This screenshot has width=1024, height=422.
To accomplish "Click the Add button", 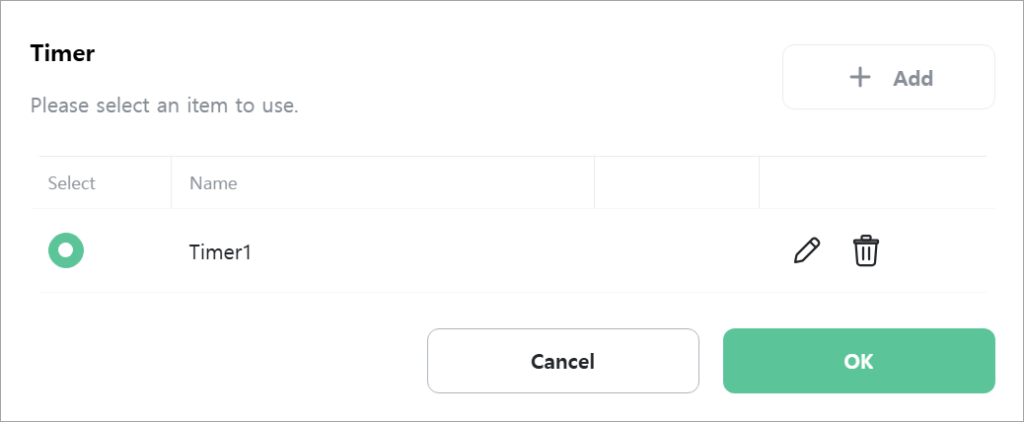I will click(x=888, y=77).
